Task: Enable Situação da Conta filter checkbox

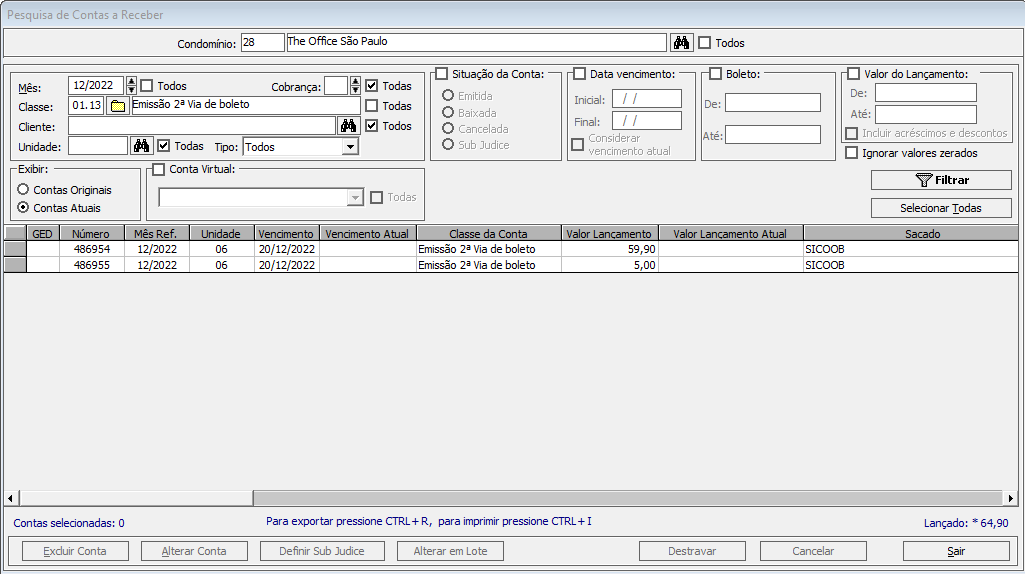Action: tap(443, 74)
